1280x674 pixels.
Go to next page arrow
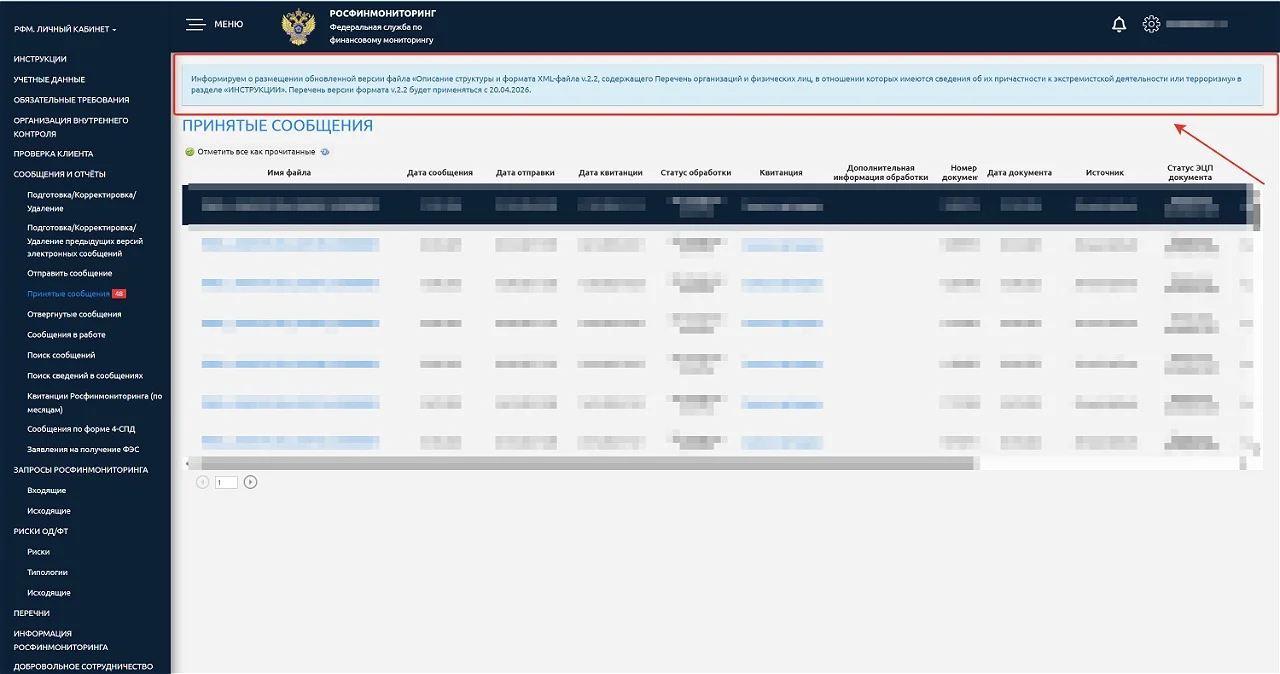click(250, 482)
